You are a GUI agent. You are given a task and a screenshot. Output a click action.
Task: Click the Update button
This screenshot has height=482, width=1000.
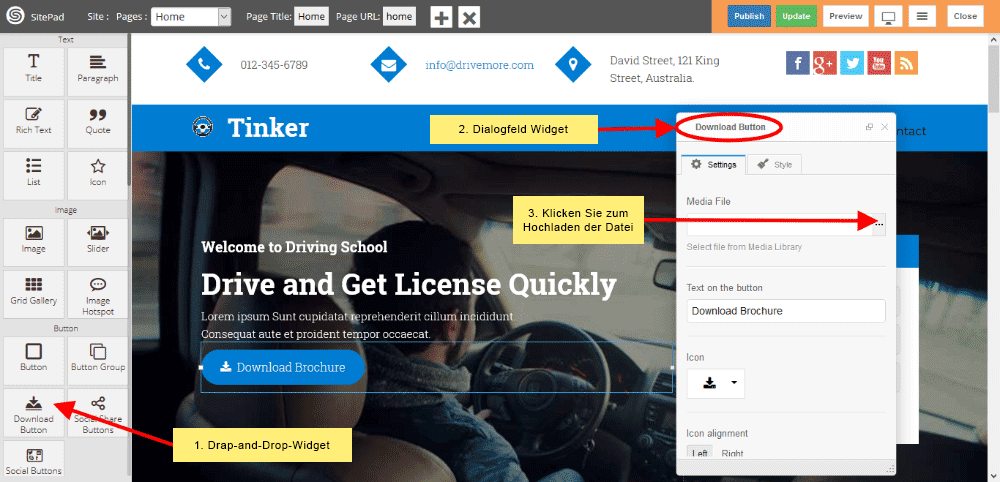pyautogui.click(x=797, y=17)
